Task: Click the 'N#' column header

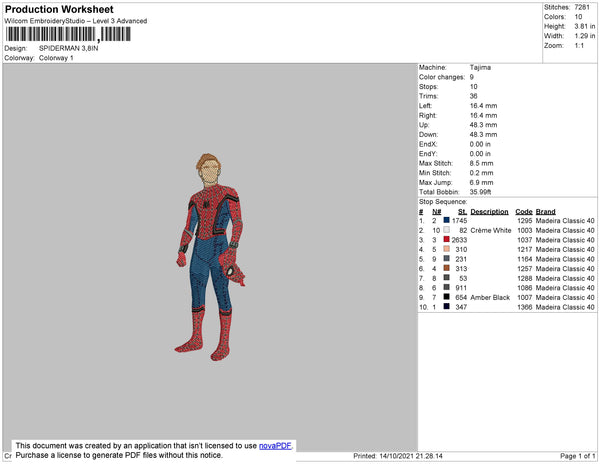Action: click(x=437, y=212)
